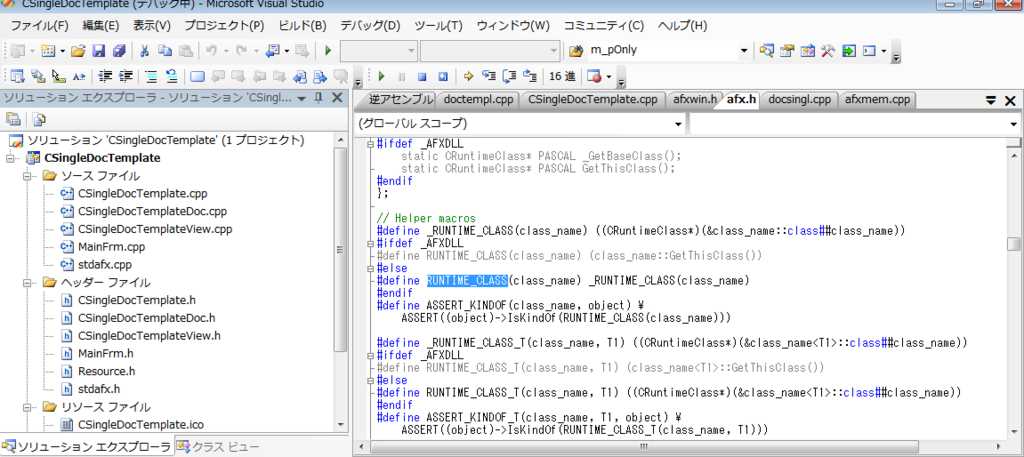Collapse the #ifdef _AFXDLL block at top
1024x457 pixels.
click(x=371, y=143)
